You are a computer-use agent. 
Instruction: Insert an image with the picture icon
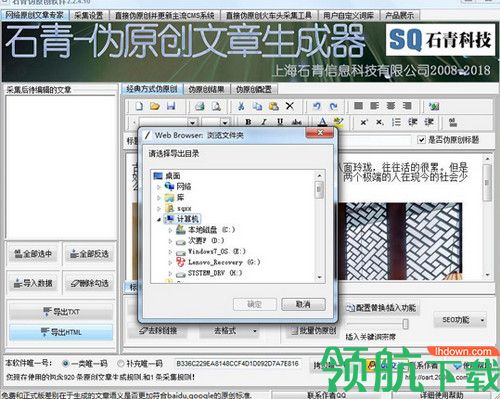[434, 106]
